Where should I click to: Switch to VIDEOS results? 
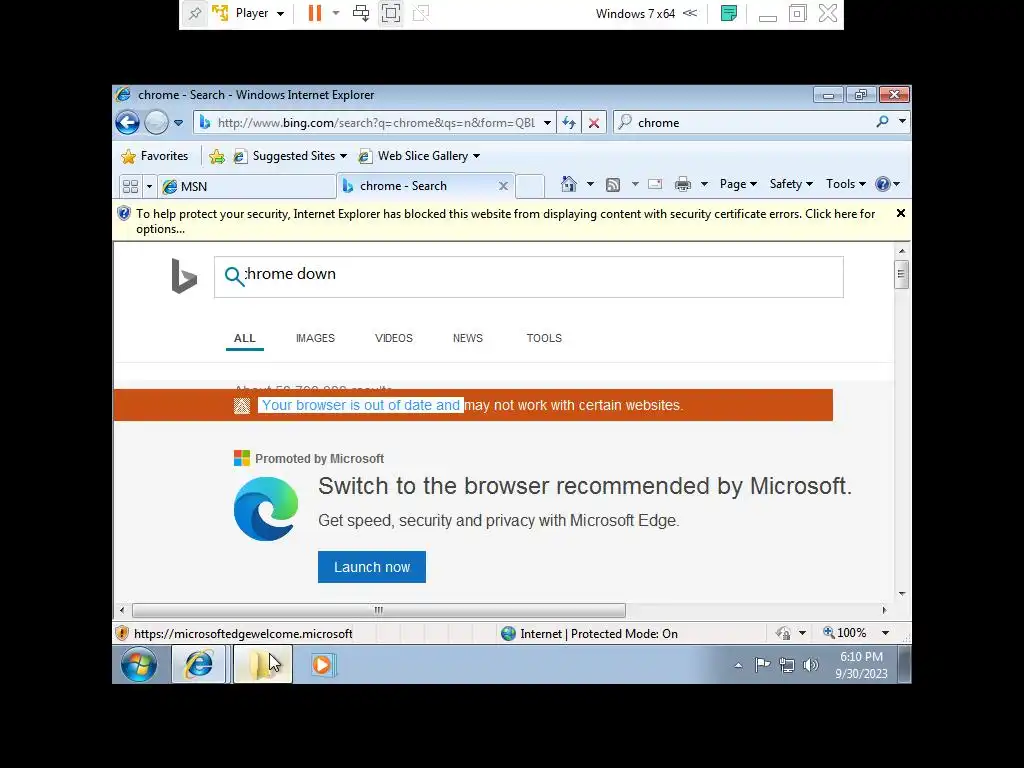pyautogui.click(x=394, y=338)
